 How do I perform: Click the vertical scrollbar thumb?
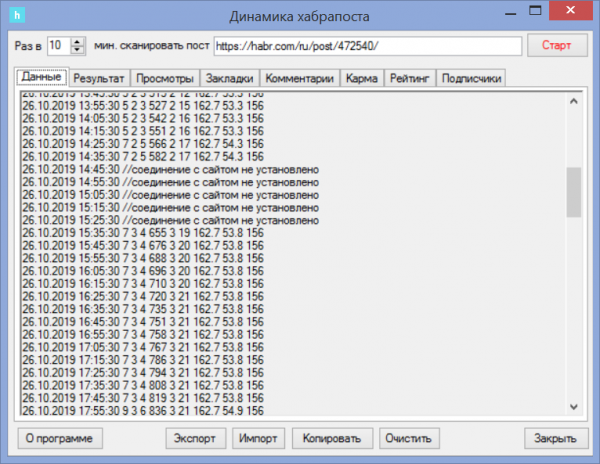click(574, 192)
